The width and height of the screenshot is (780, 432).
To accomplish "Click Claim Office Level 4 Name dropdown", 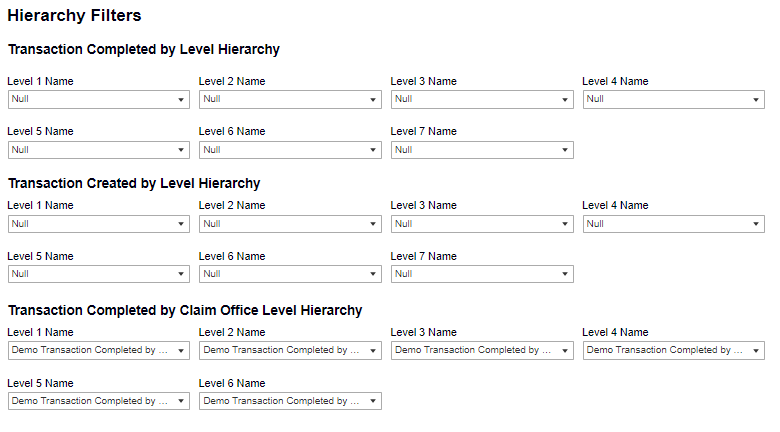I will tap(674, 350).
